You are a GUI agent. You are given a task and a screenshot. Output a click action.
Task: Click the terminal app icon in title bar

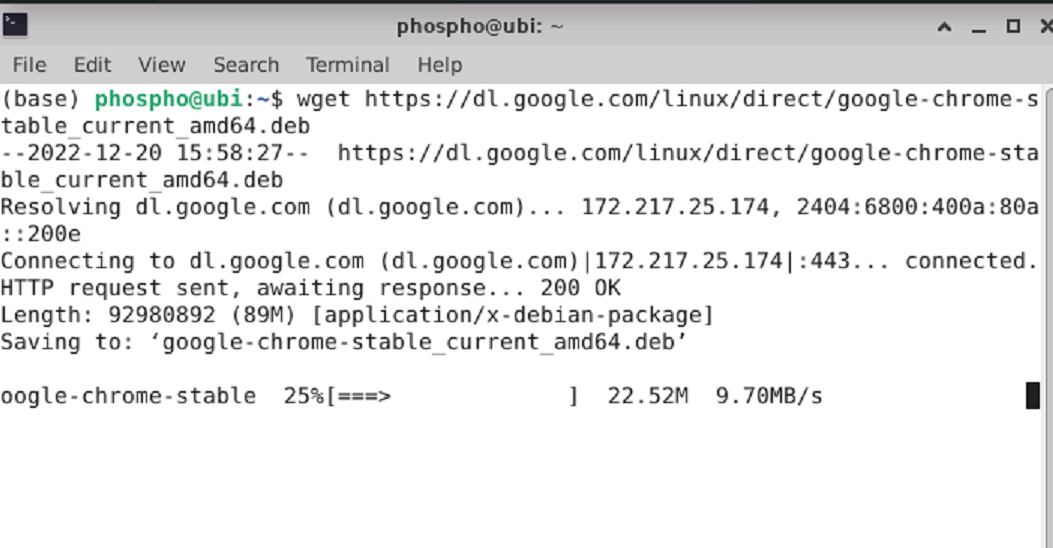pyautogui.click(x=14, y=26)
